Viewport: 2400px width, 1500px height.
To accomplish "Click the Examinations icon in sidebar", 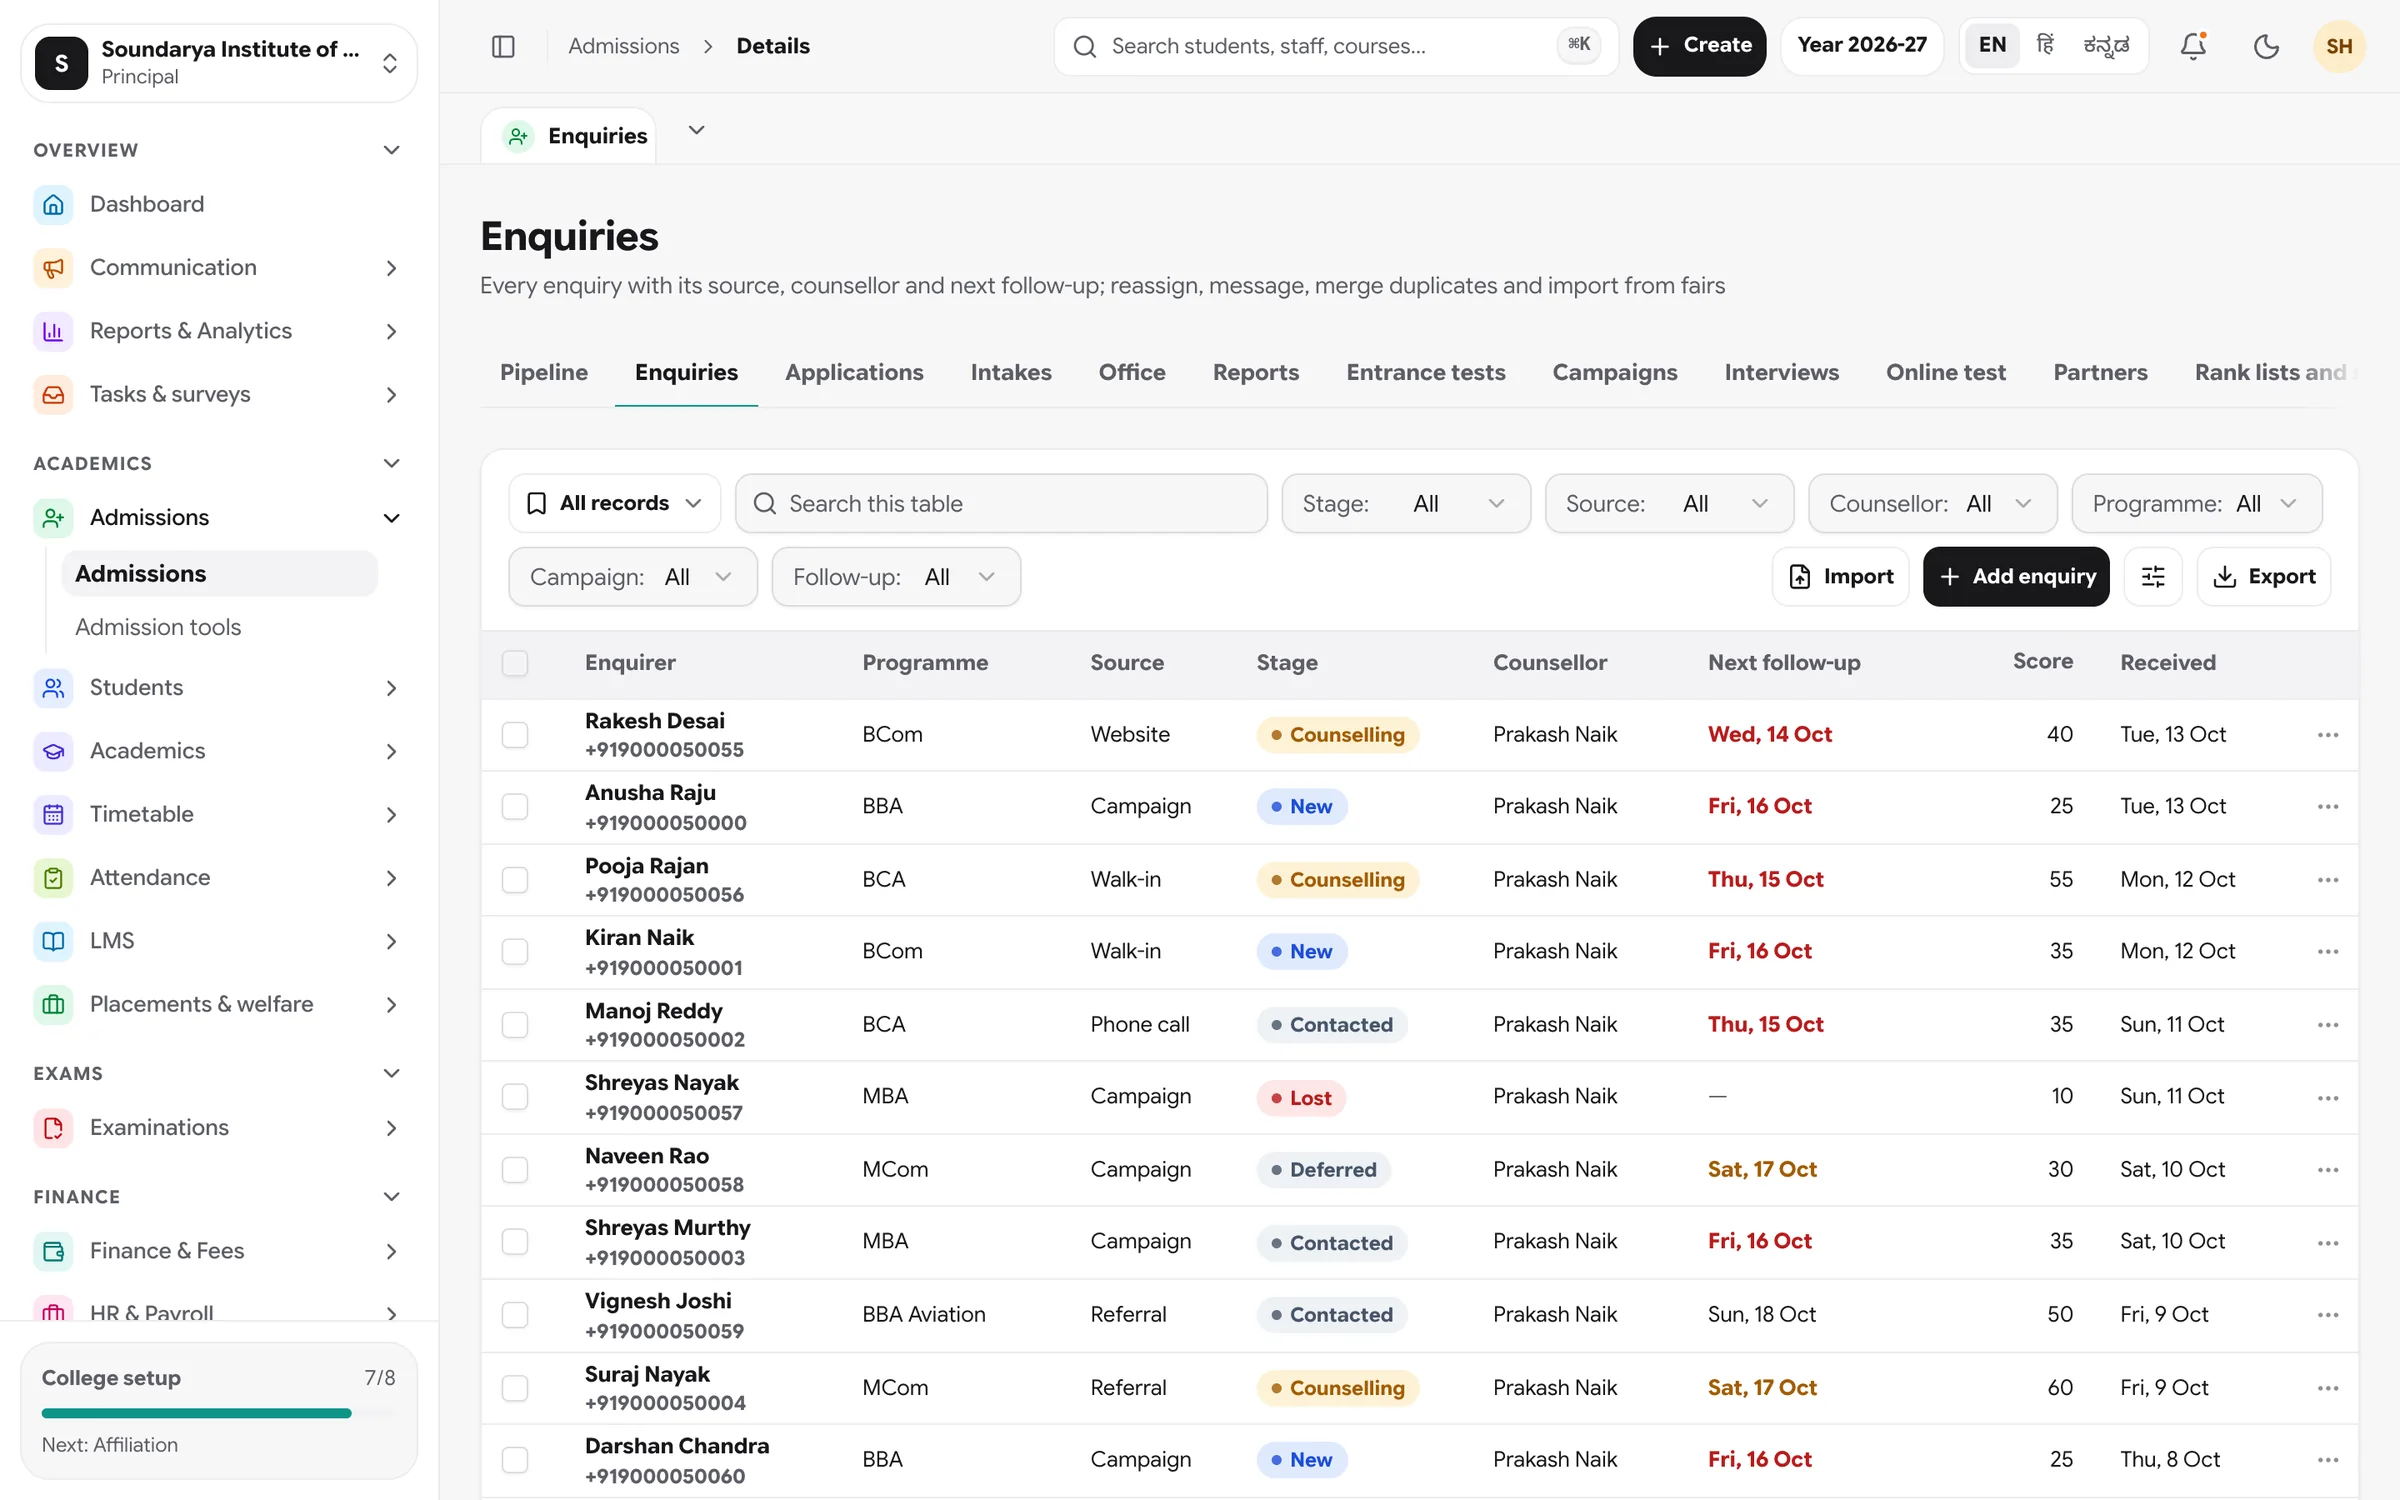I will (53, 1127).
